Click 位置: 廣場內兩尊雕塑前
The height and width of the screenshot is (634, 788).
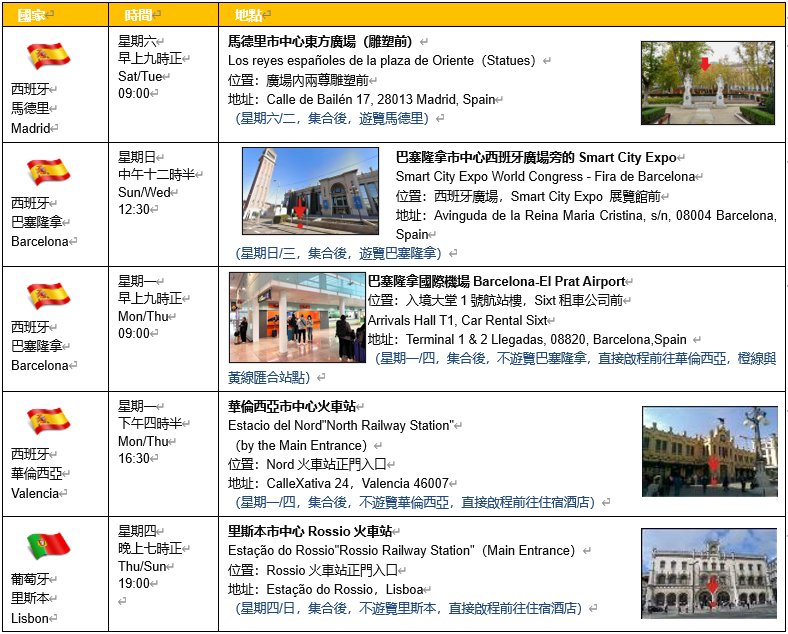298,80
